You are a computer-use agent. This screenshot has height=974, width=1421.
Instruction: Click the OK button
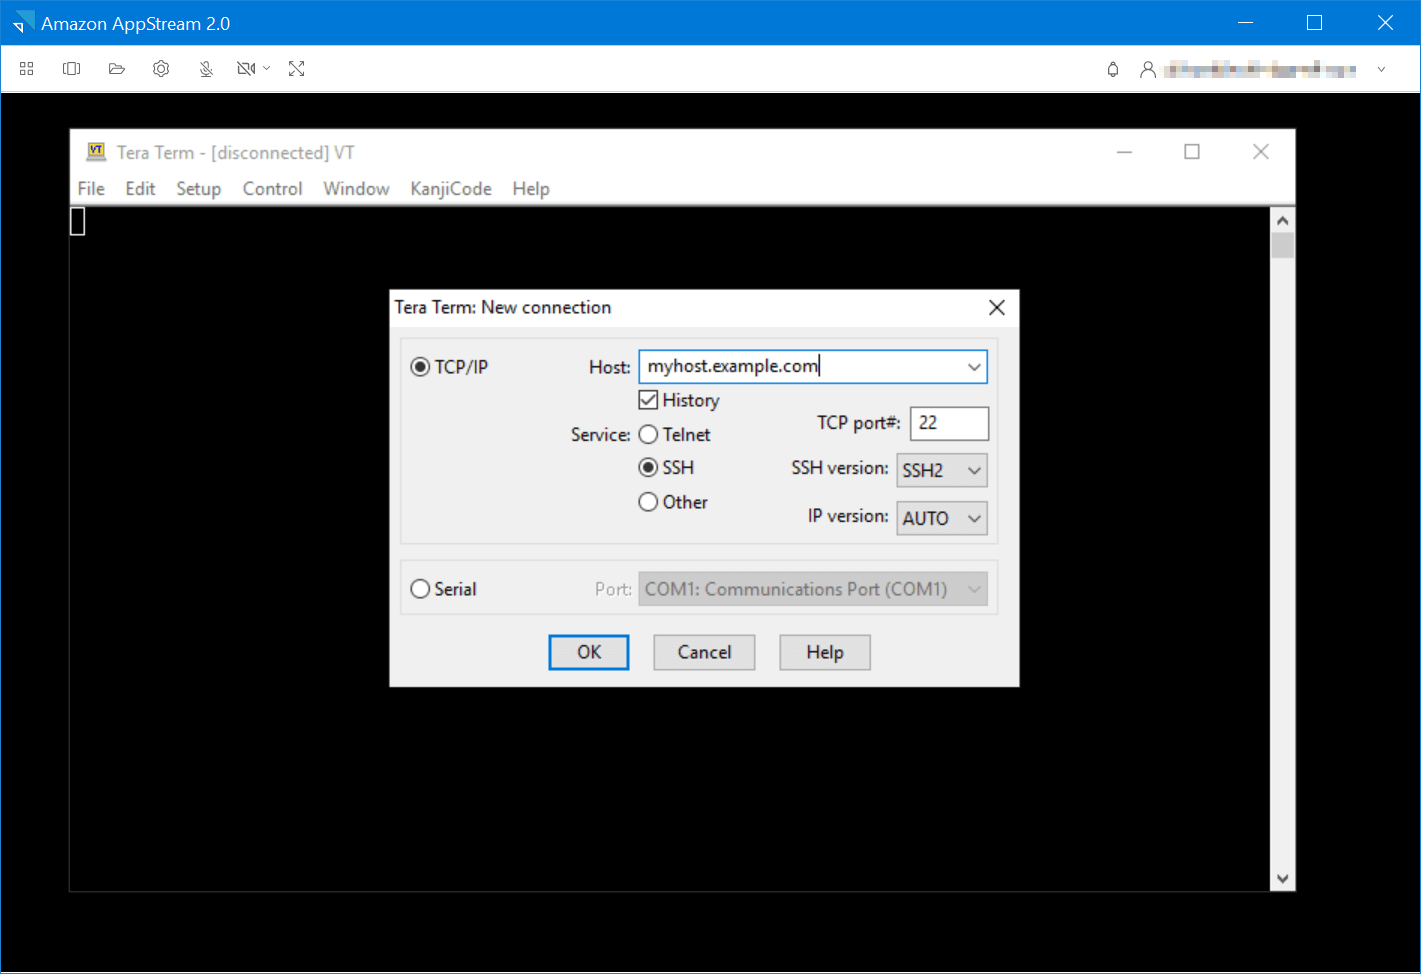pyautogui.click(x=589, y=652)
